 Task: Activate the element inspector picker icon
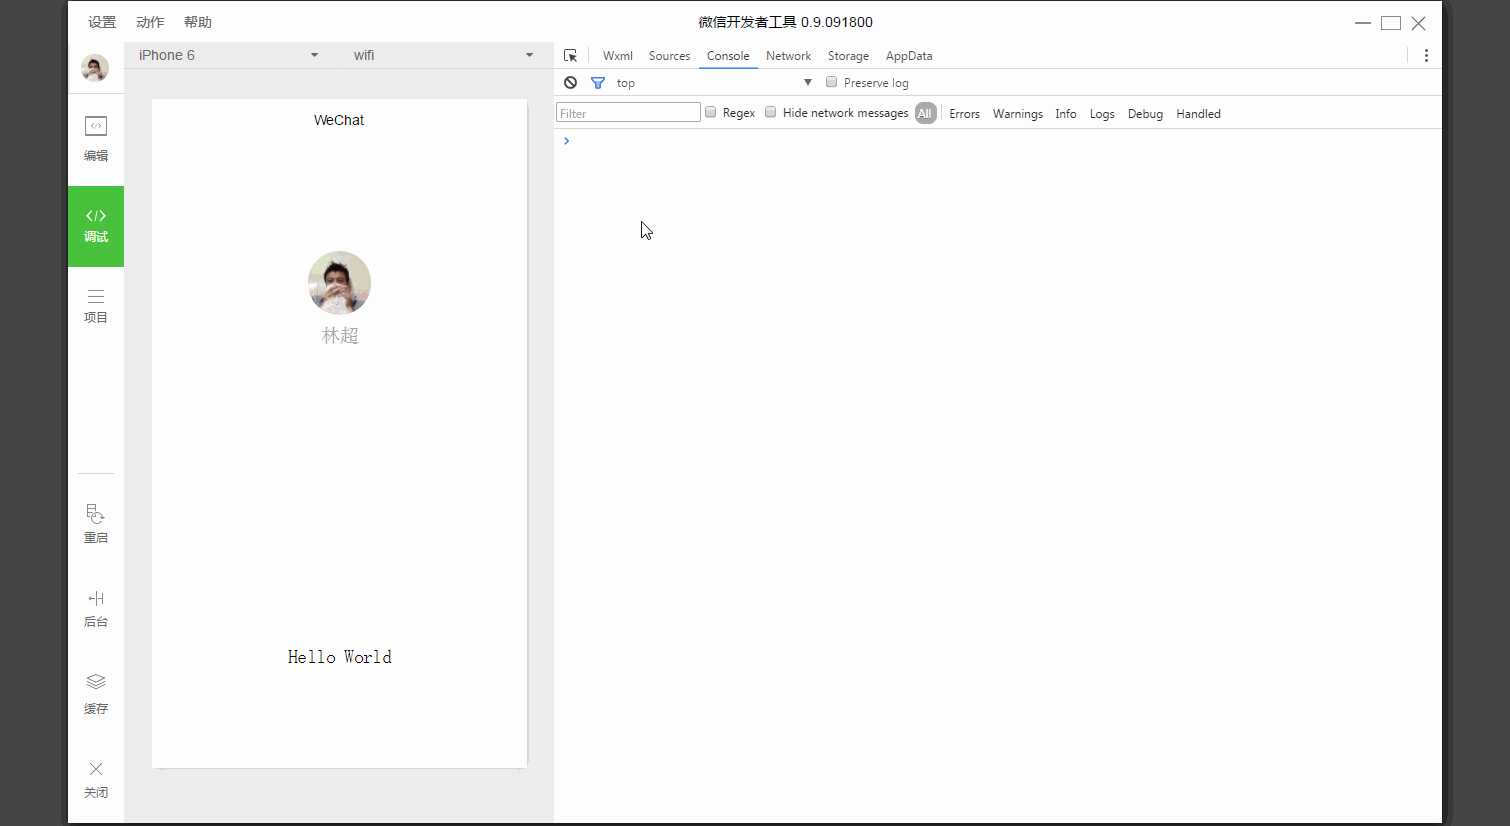point(570,56)
